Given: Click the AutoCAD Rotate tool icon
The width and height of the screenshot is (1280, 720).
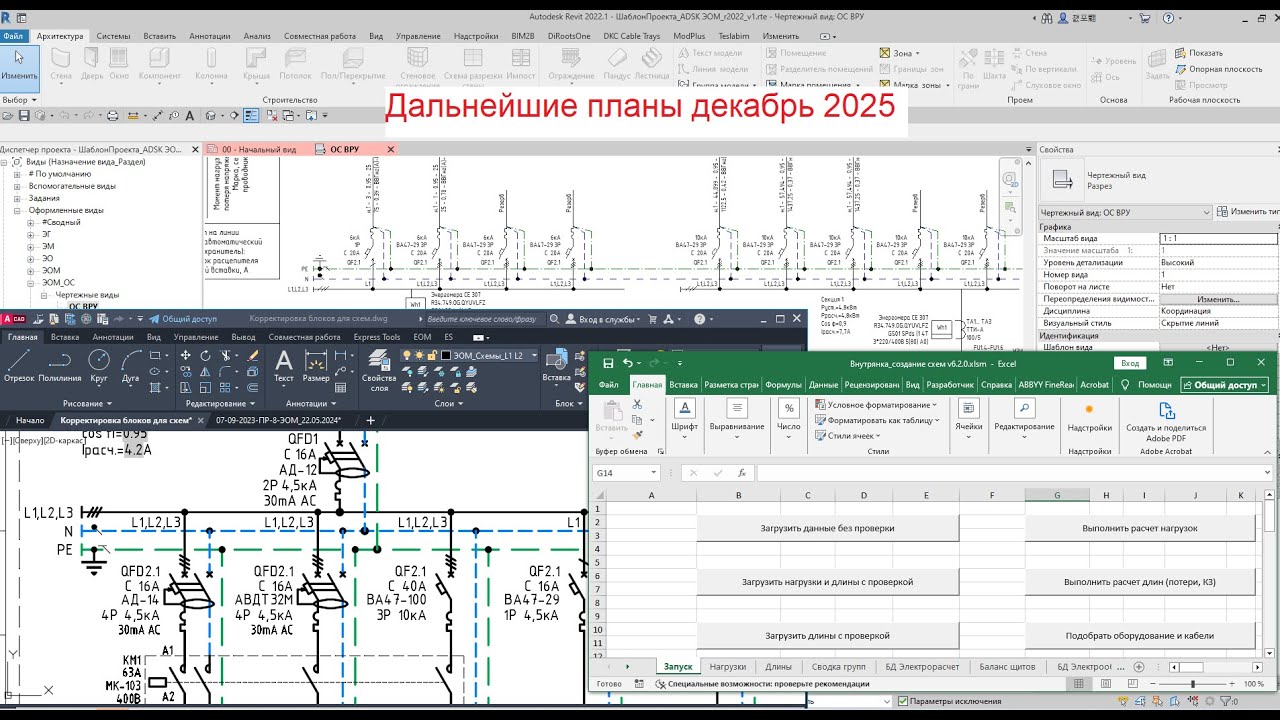Looking at the screenshot, I should (x=205, y=356).
